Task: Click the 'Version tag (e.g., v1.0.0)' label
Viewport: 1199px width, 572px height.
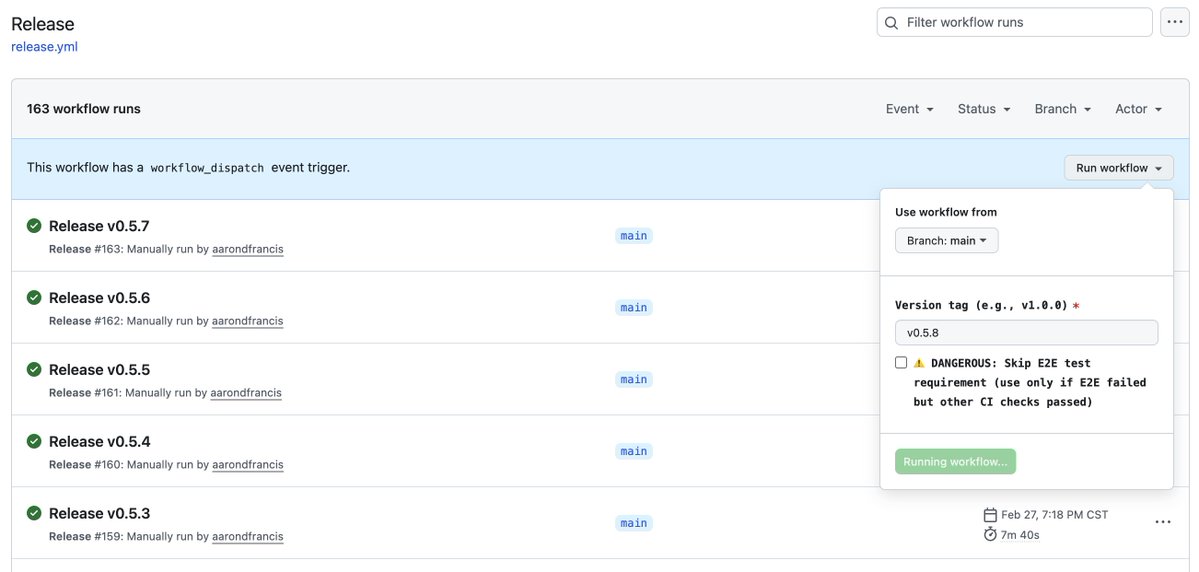Action: click(981, 305)
